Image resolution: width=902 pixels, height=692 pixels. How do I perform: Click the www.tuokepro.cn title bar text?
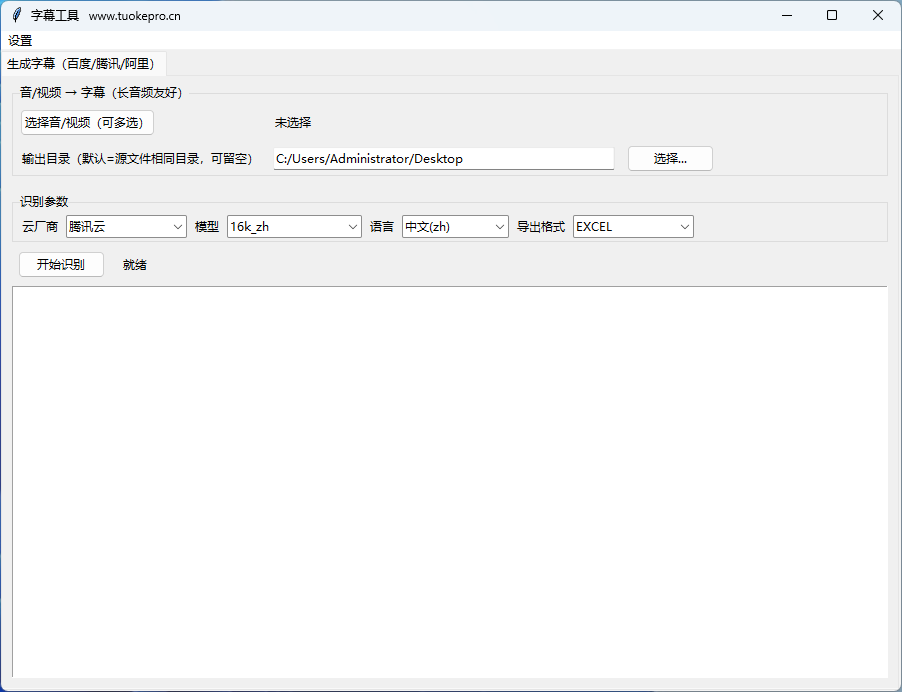pyautogui.click(x=136, y=15)
